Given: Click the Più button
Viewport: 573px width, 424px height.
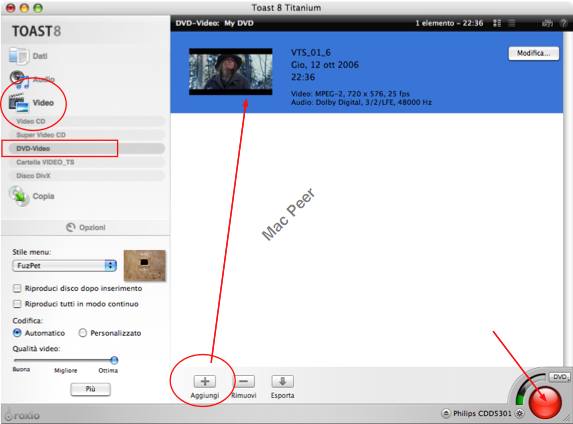Looking at the screenshot, I should (90, 389).
